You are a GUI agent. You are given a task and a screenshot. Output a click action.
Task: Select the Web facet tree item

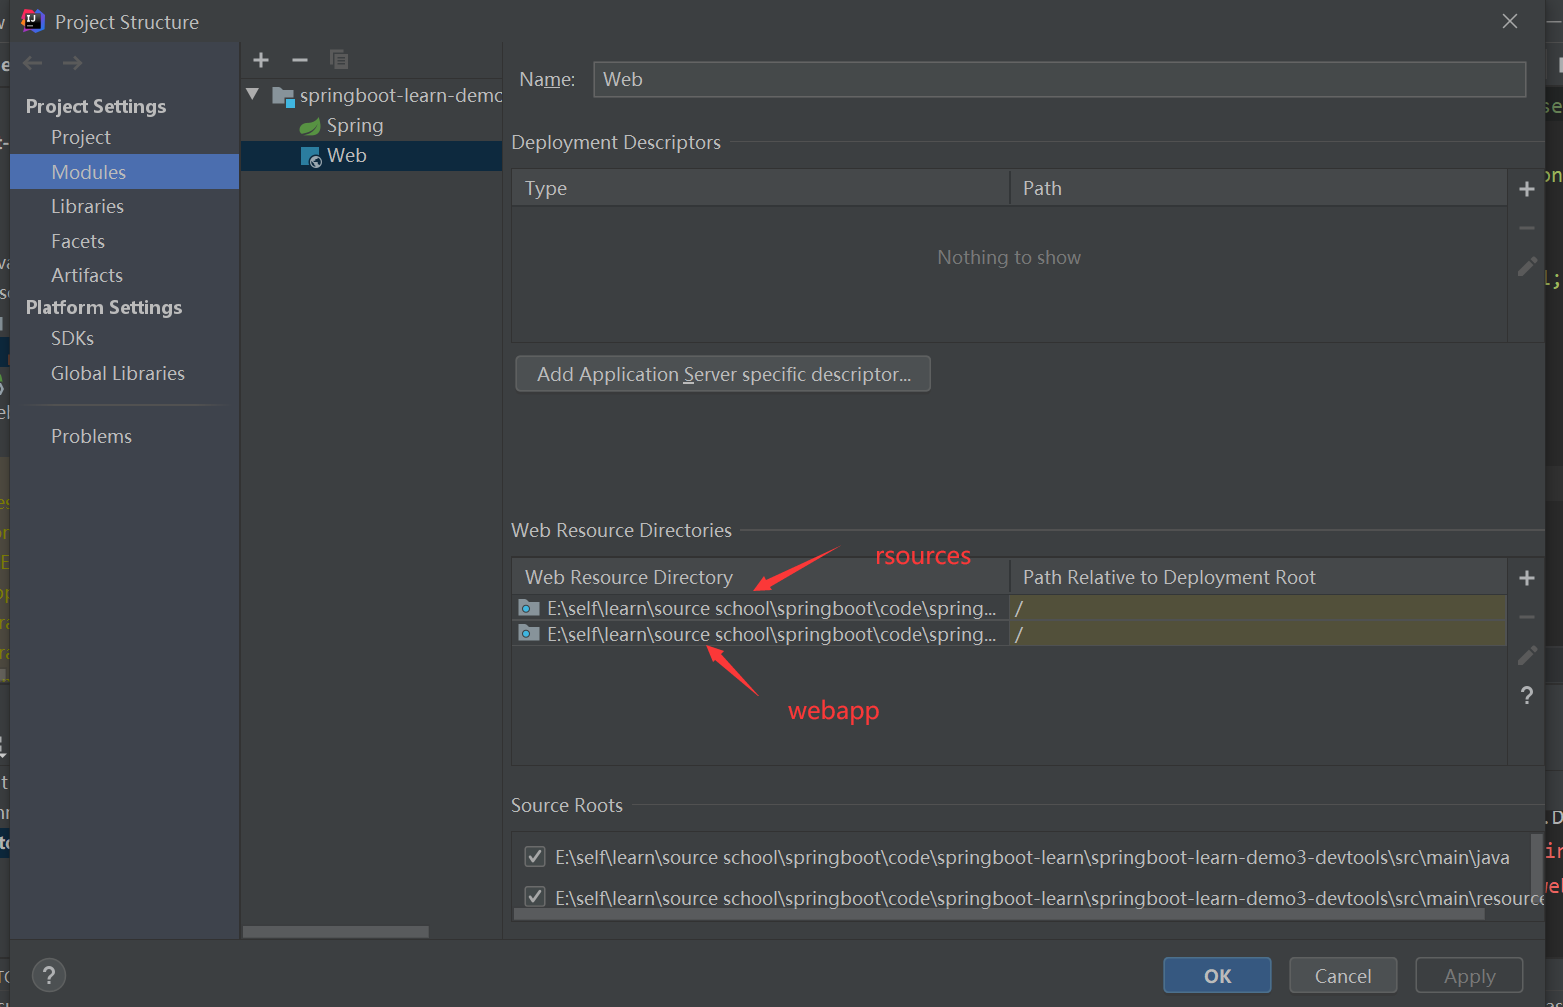(347, 156)
